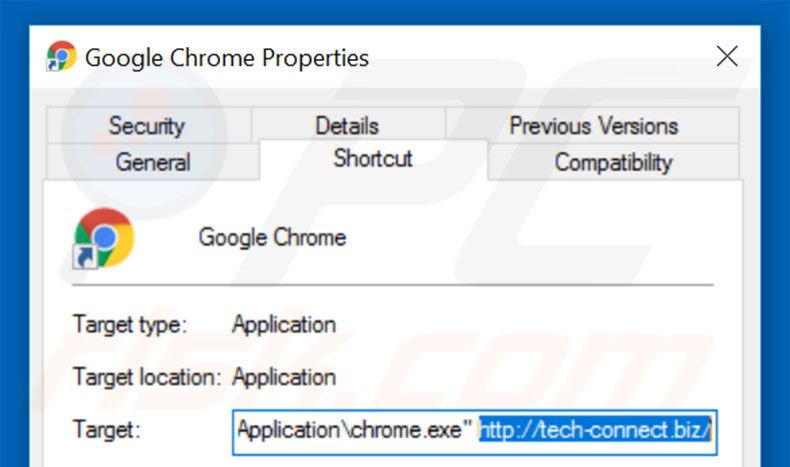Switch to the Previous Versions tab
Viewport: 790px width, 467px height.
(x=593, y=125)
